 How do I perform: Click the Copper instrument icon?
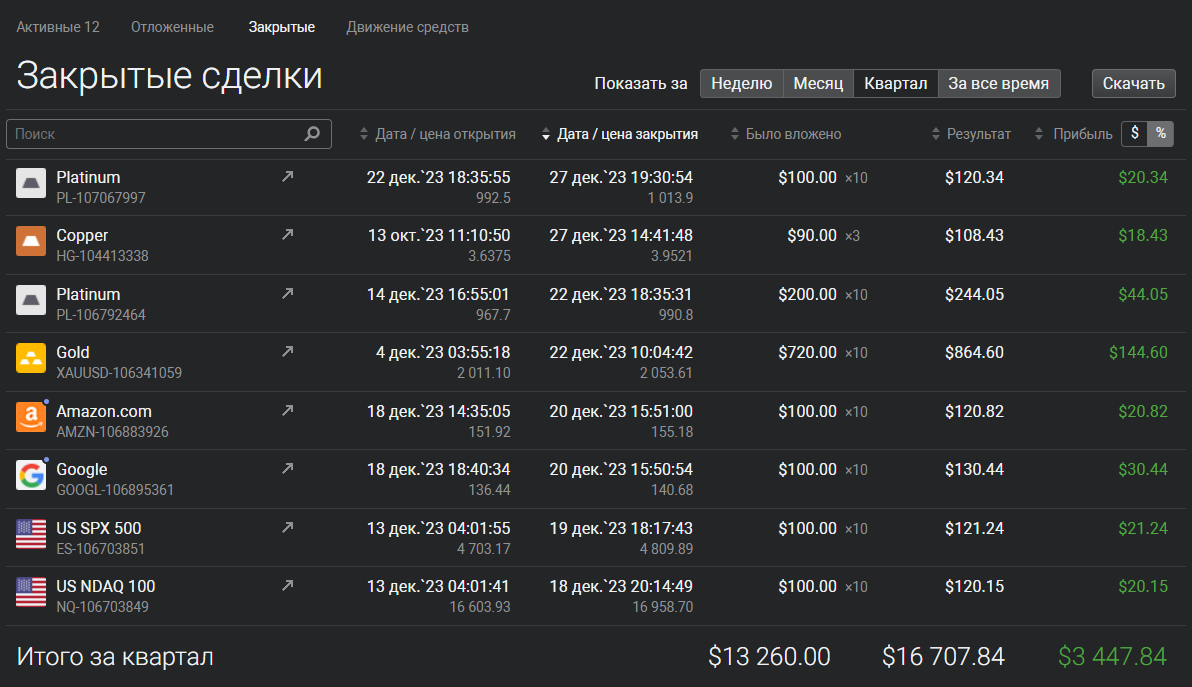[x=31, y=241]
